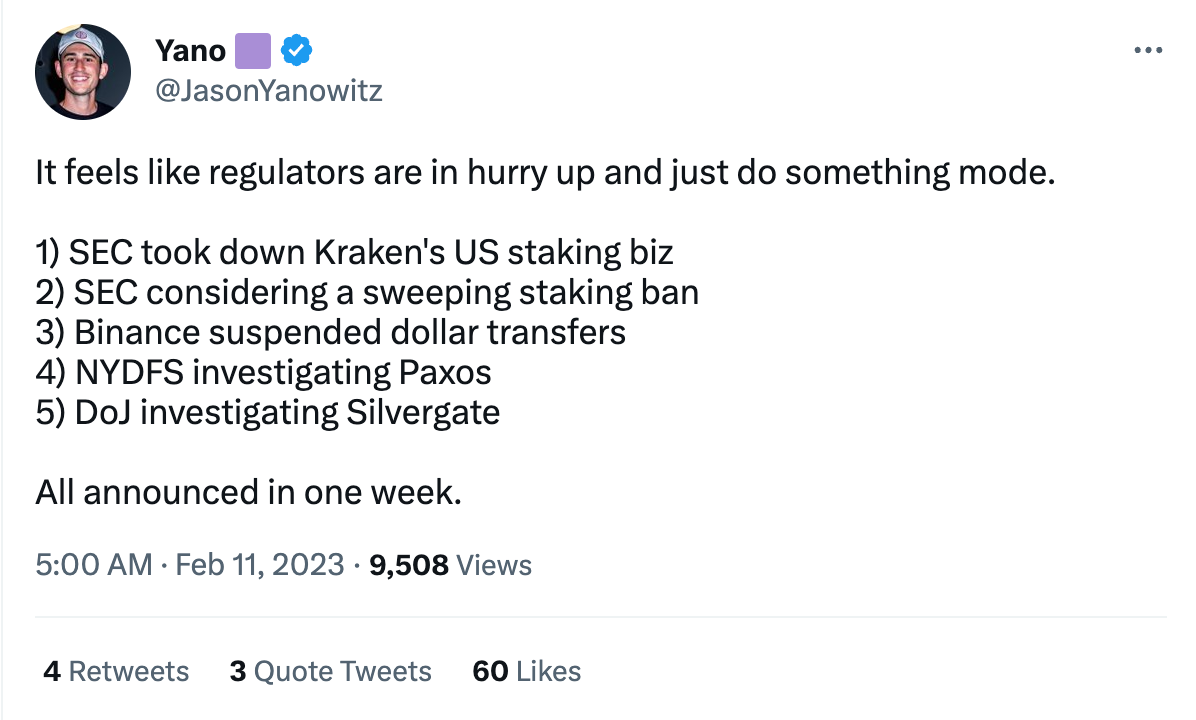Screen dimensions: 1196x720
Task: Click the line about Binance suspending dollar transfers
Action: [330, 332]
